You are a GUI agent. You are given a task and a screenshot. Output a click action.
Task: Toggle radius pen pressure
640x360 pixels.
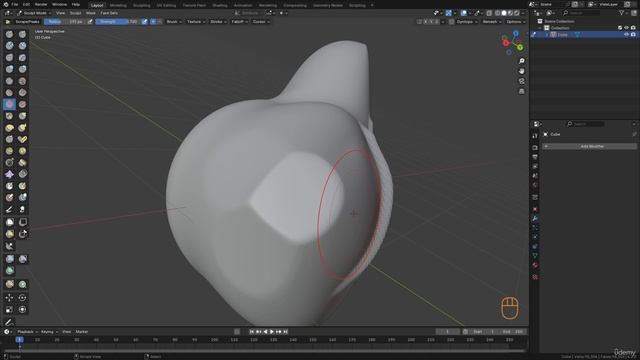[x=90, y=22]
